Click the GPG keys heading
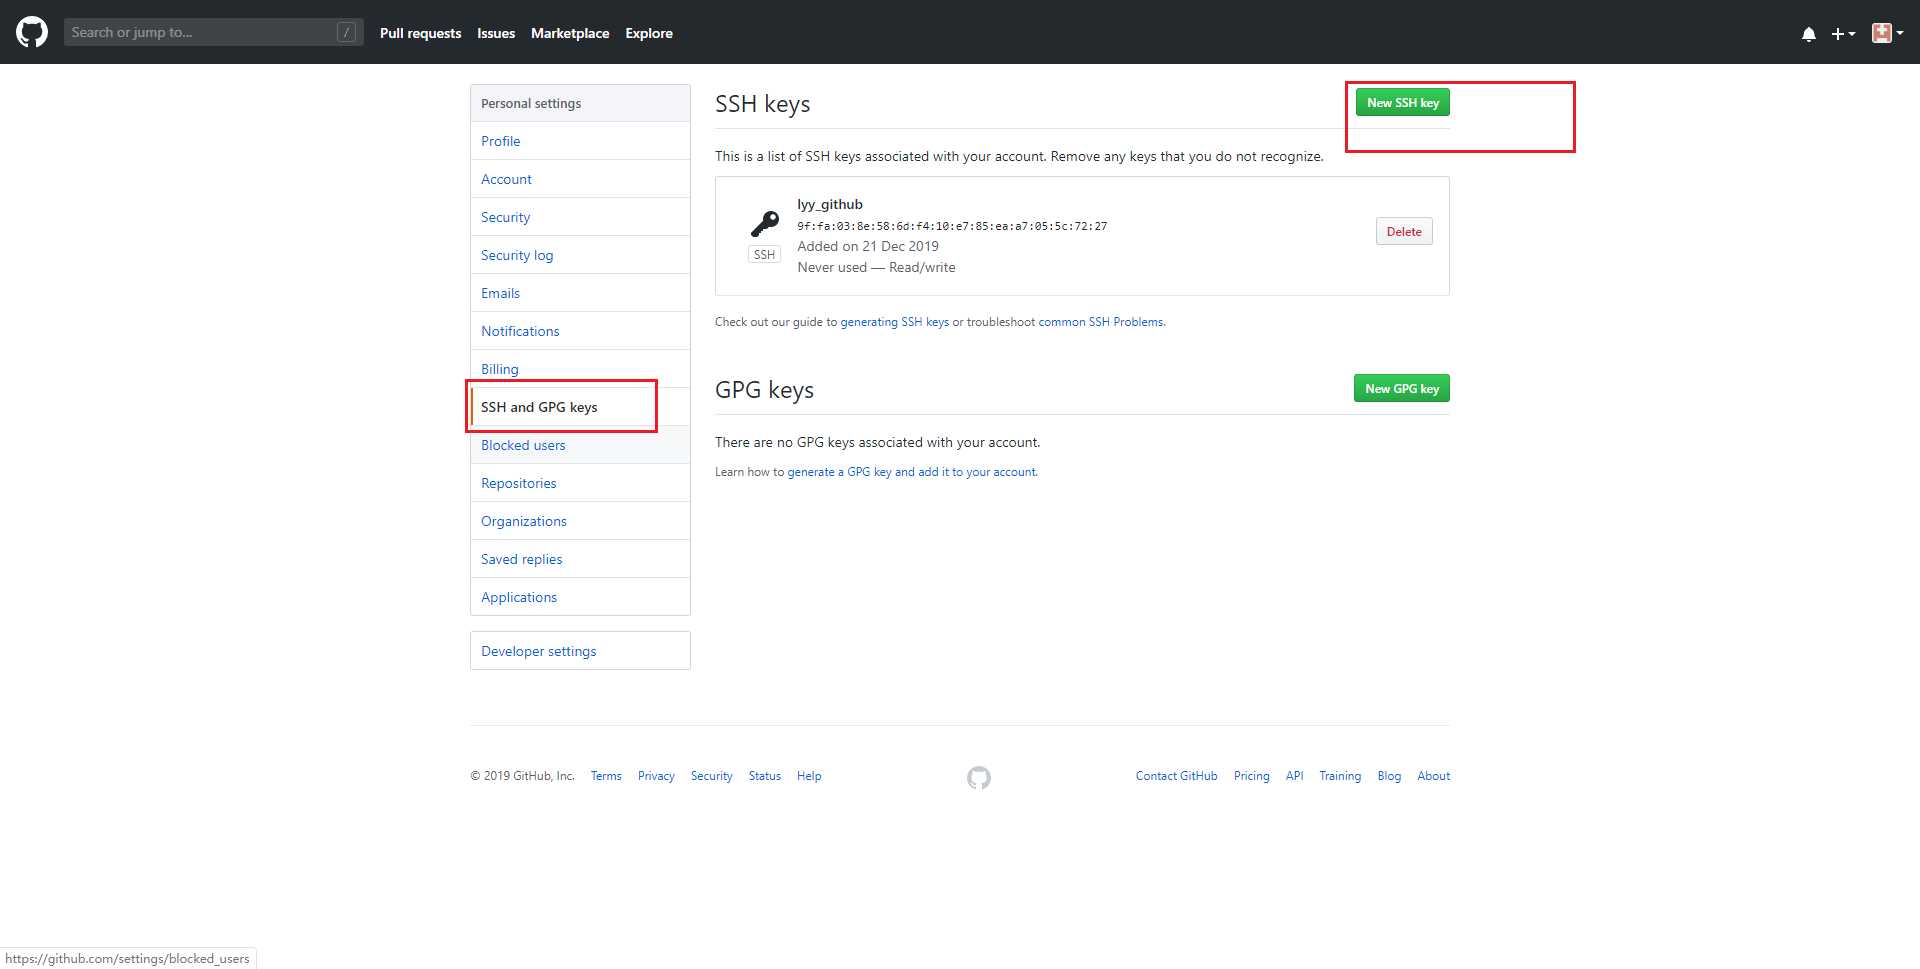 (764, 390)
